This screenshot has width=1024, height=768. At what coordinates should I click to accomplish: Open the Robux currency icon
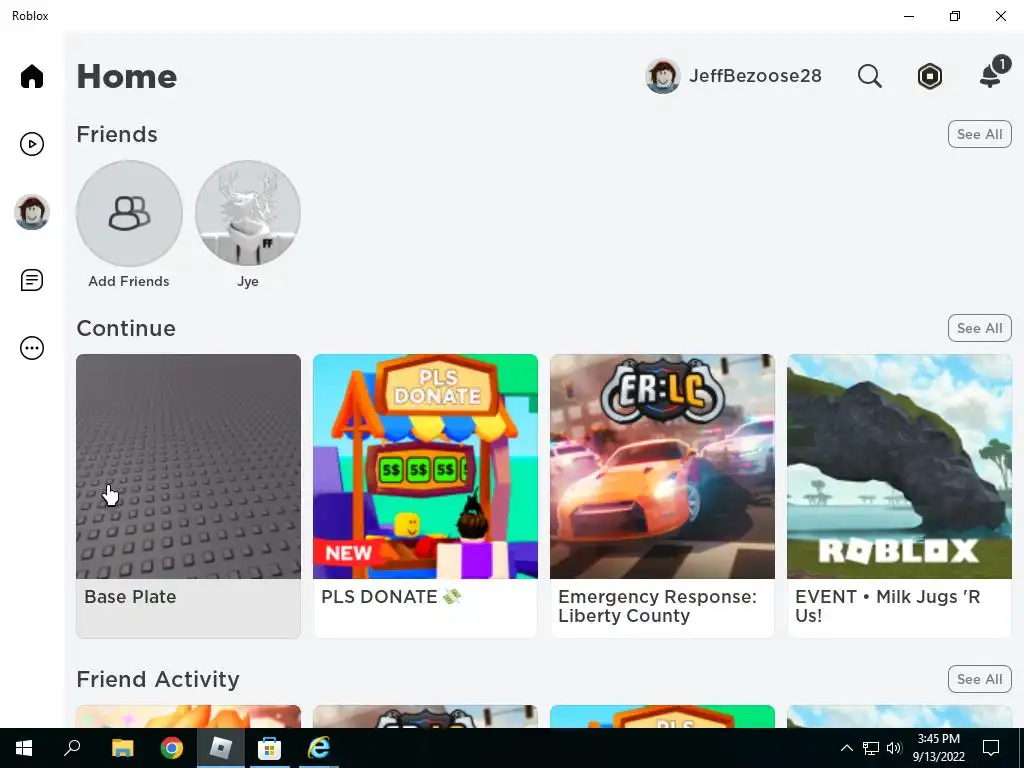point(929,76)
